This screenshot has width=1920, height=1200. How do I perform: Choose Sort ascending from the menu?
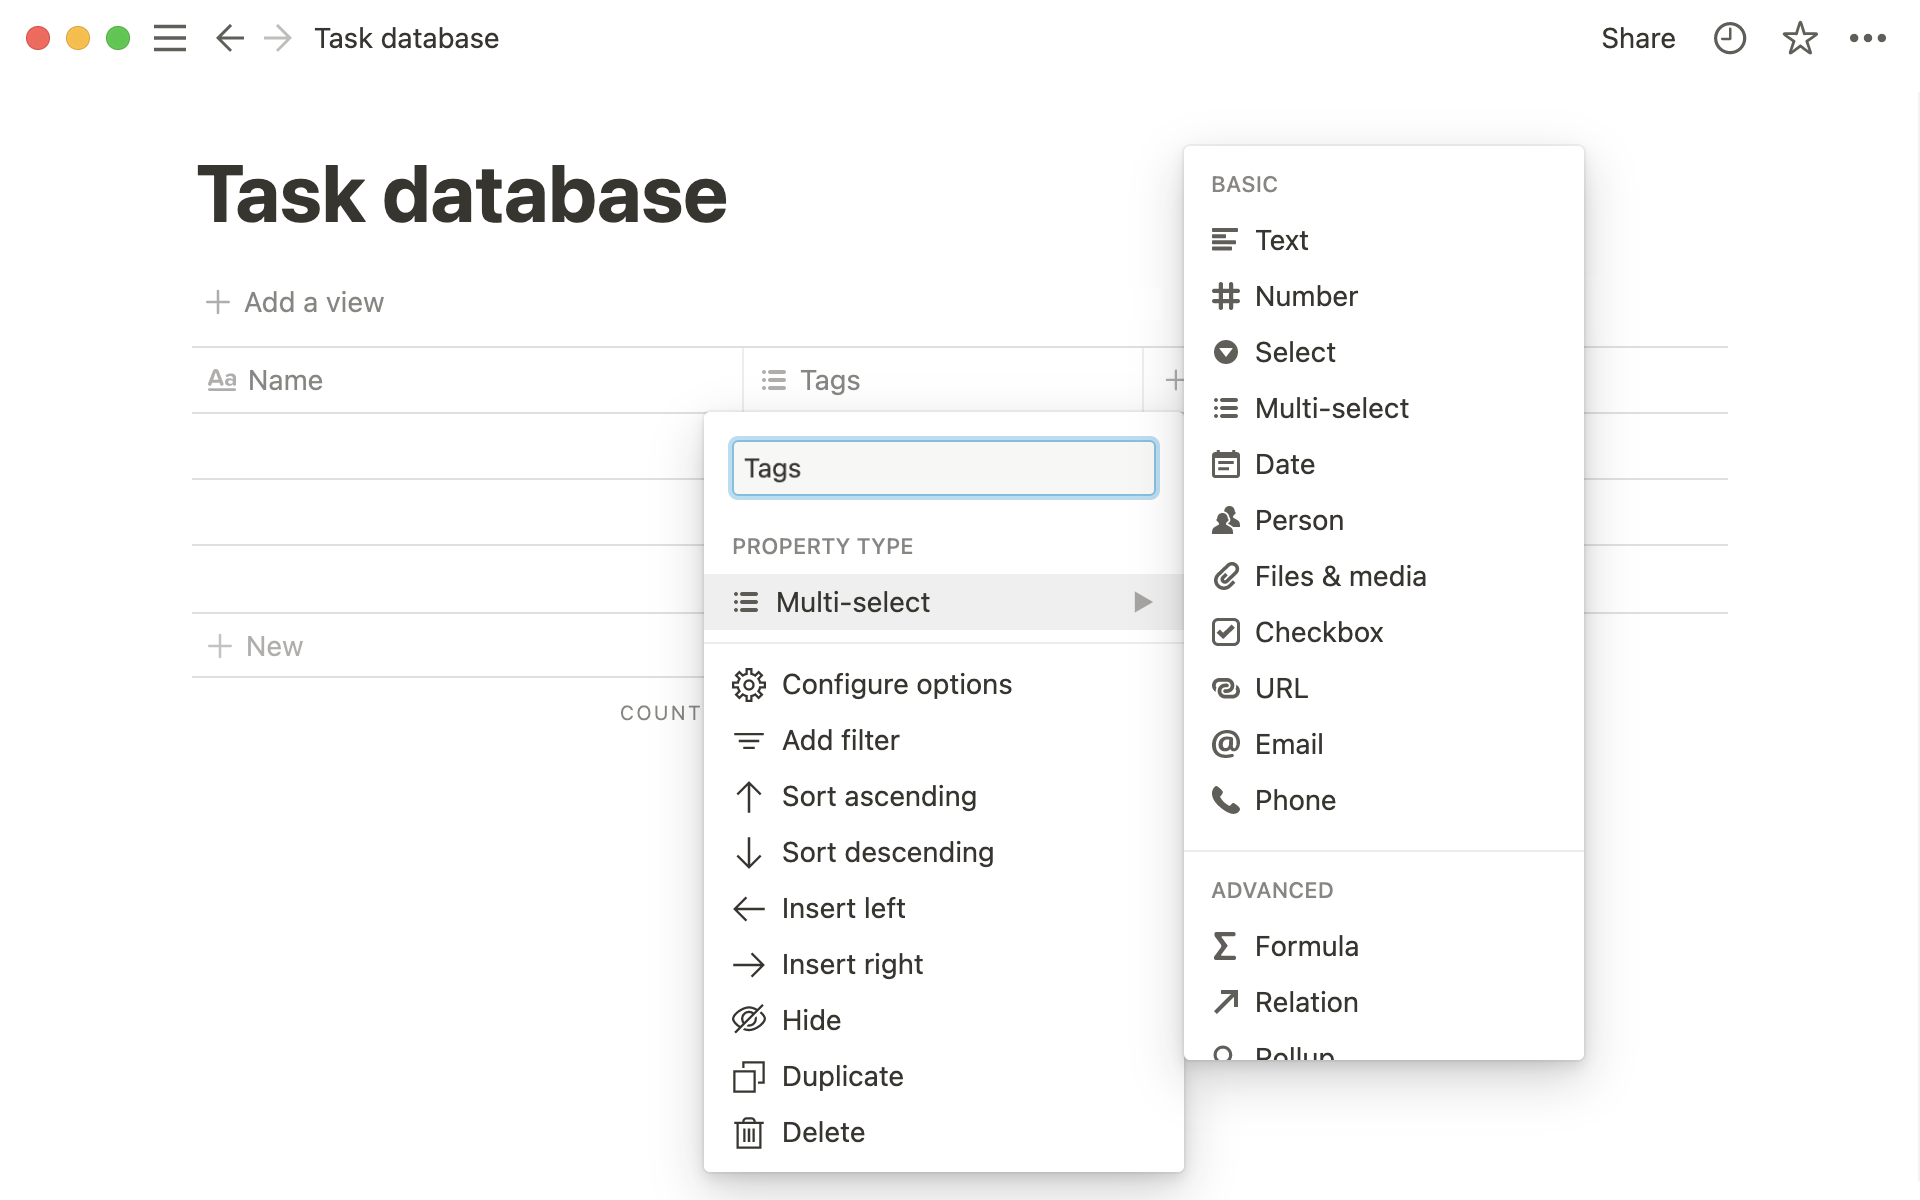pyautogui.click(x=878, y=796)
